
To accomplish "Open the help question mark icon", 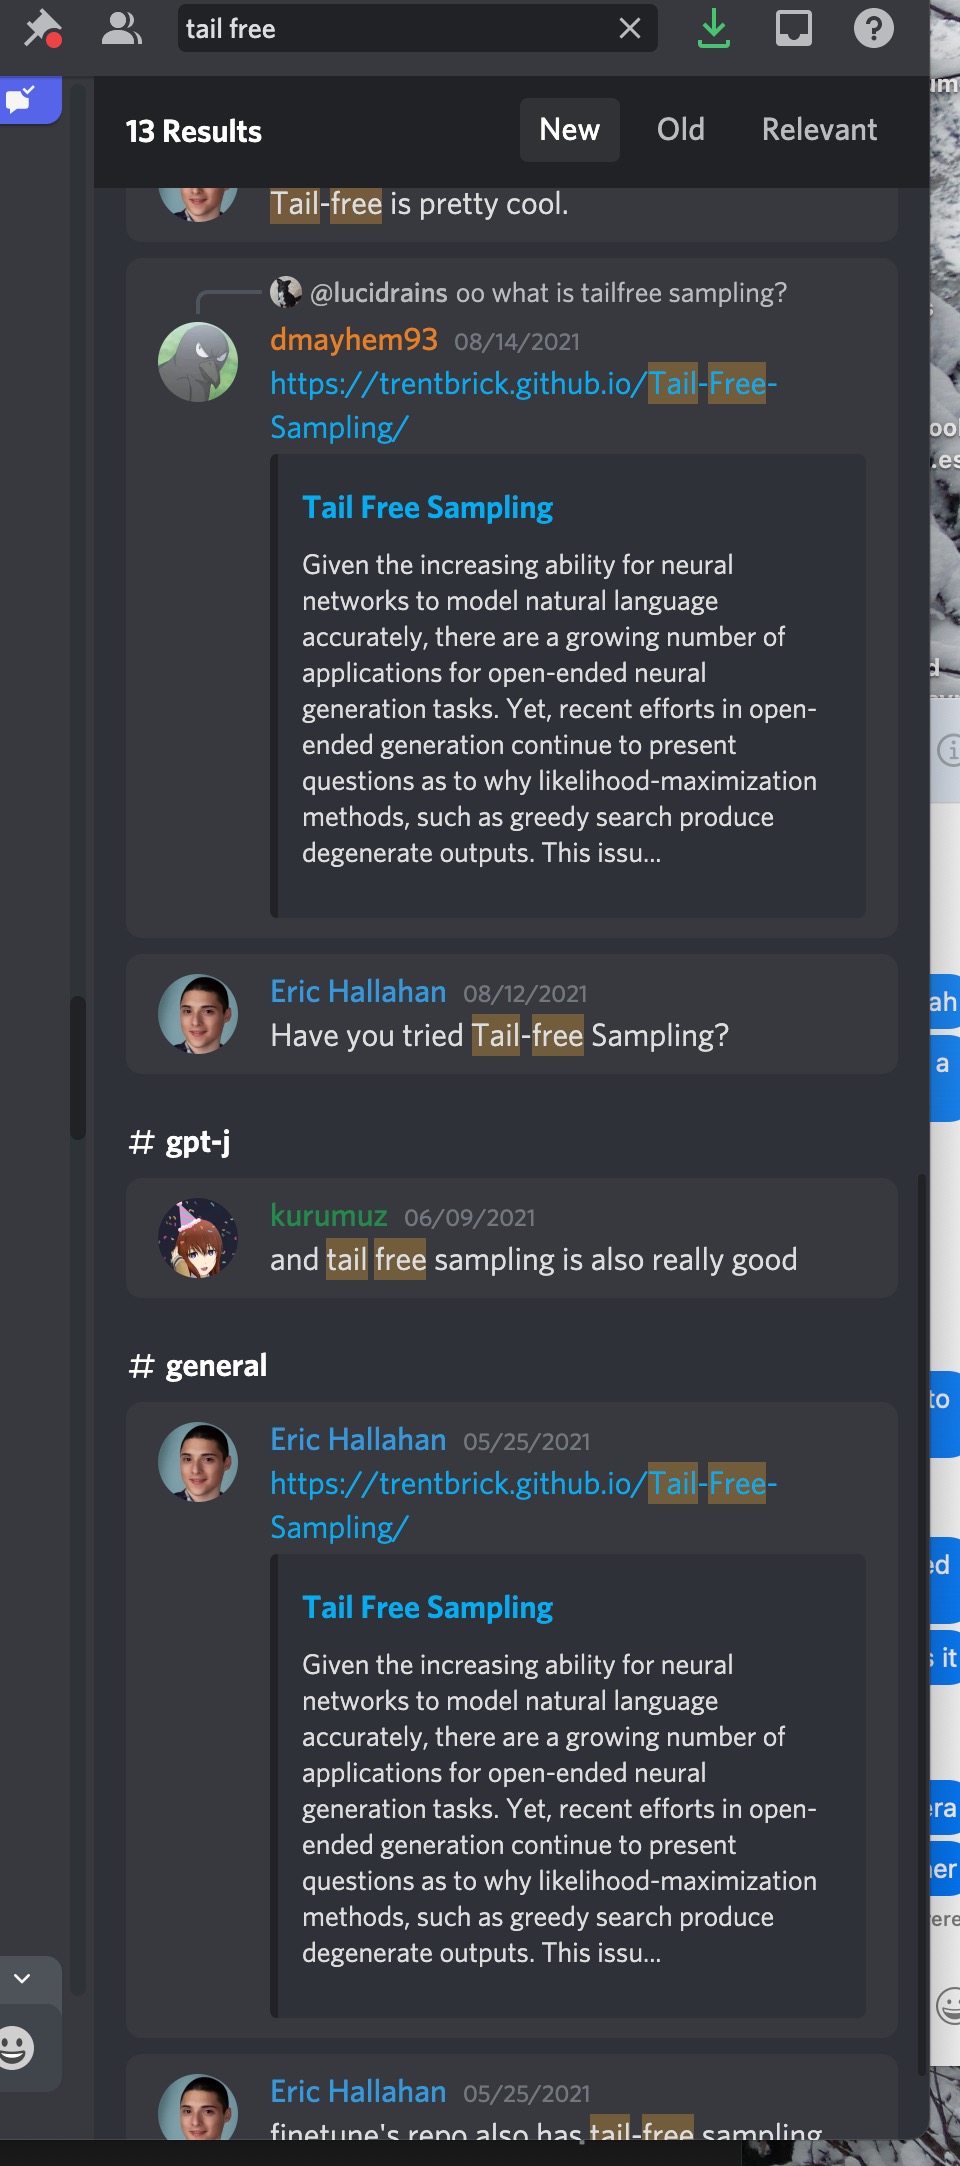I will tap(873, 28).
